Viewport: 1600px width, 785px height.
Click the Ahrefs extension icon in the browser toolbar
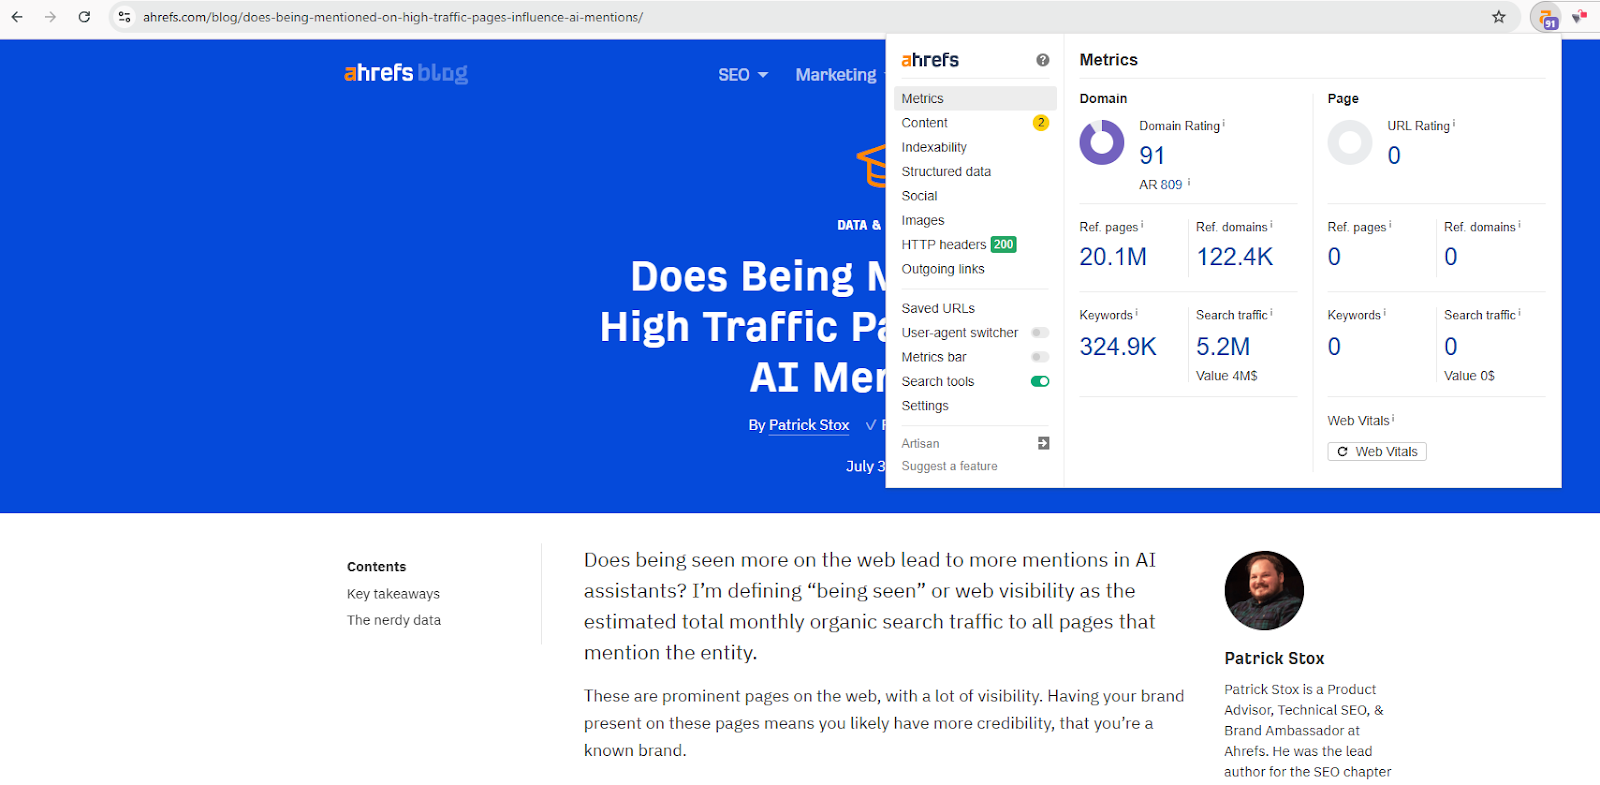point(1546,17)
